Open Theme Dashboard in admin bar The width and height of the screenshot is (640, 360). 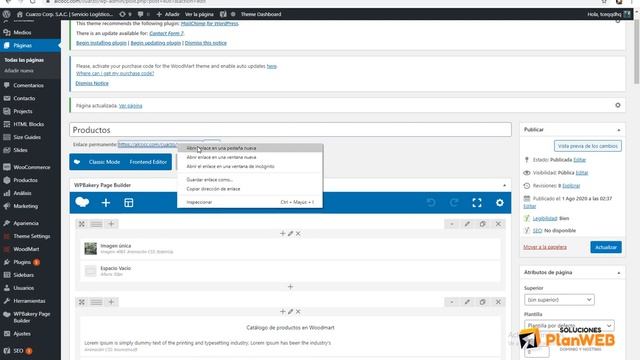260,14
